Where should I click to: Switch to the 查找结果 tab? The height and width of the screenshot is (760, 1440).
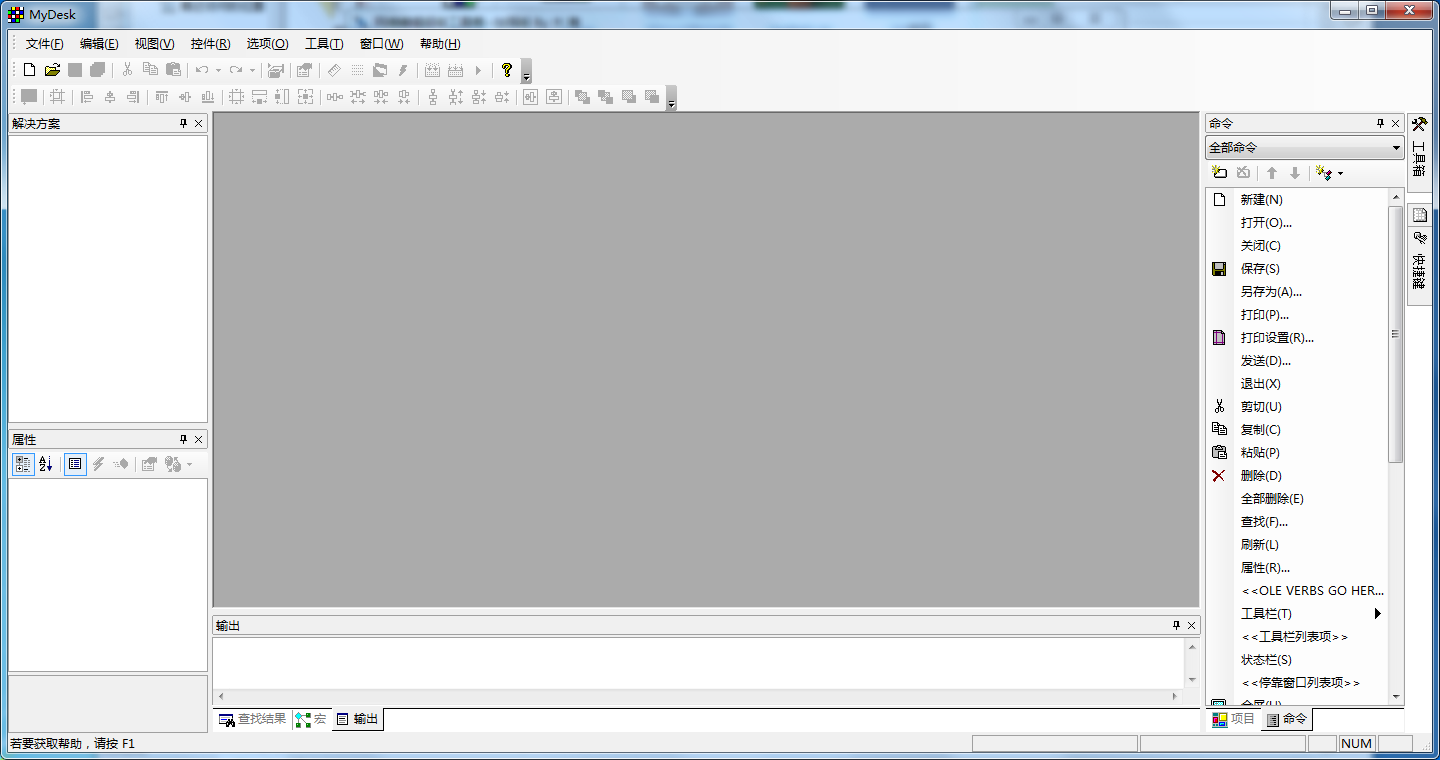tap(252, 719)
